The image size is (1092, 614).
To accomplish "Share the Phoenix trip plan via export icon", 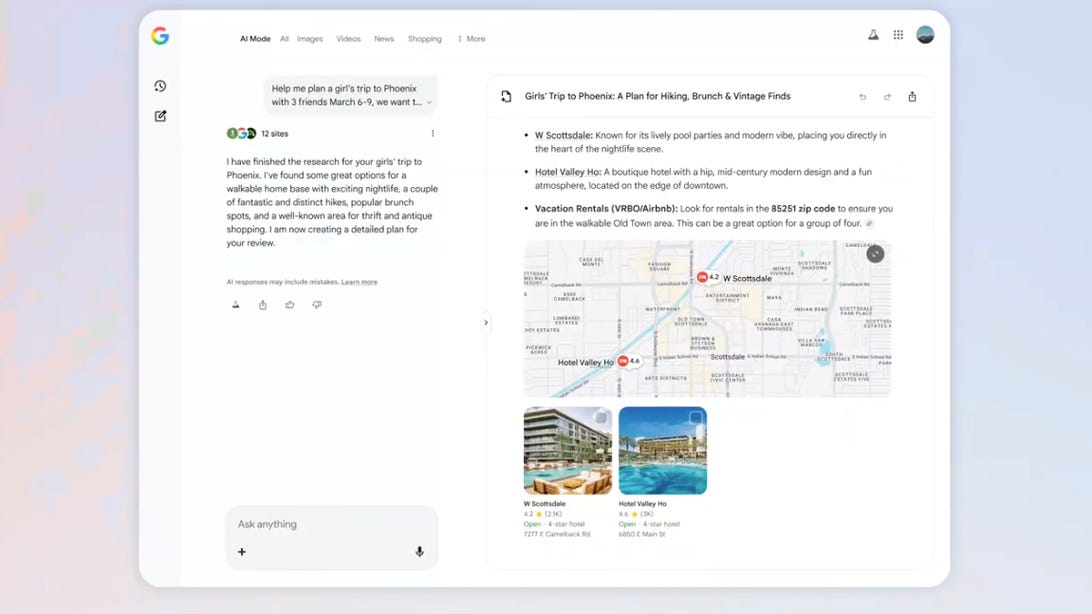I will click(x=911, y=96).
